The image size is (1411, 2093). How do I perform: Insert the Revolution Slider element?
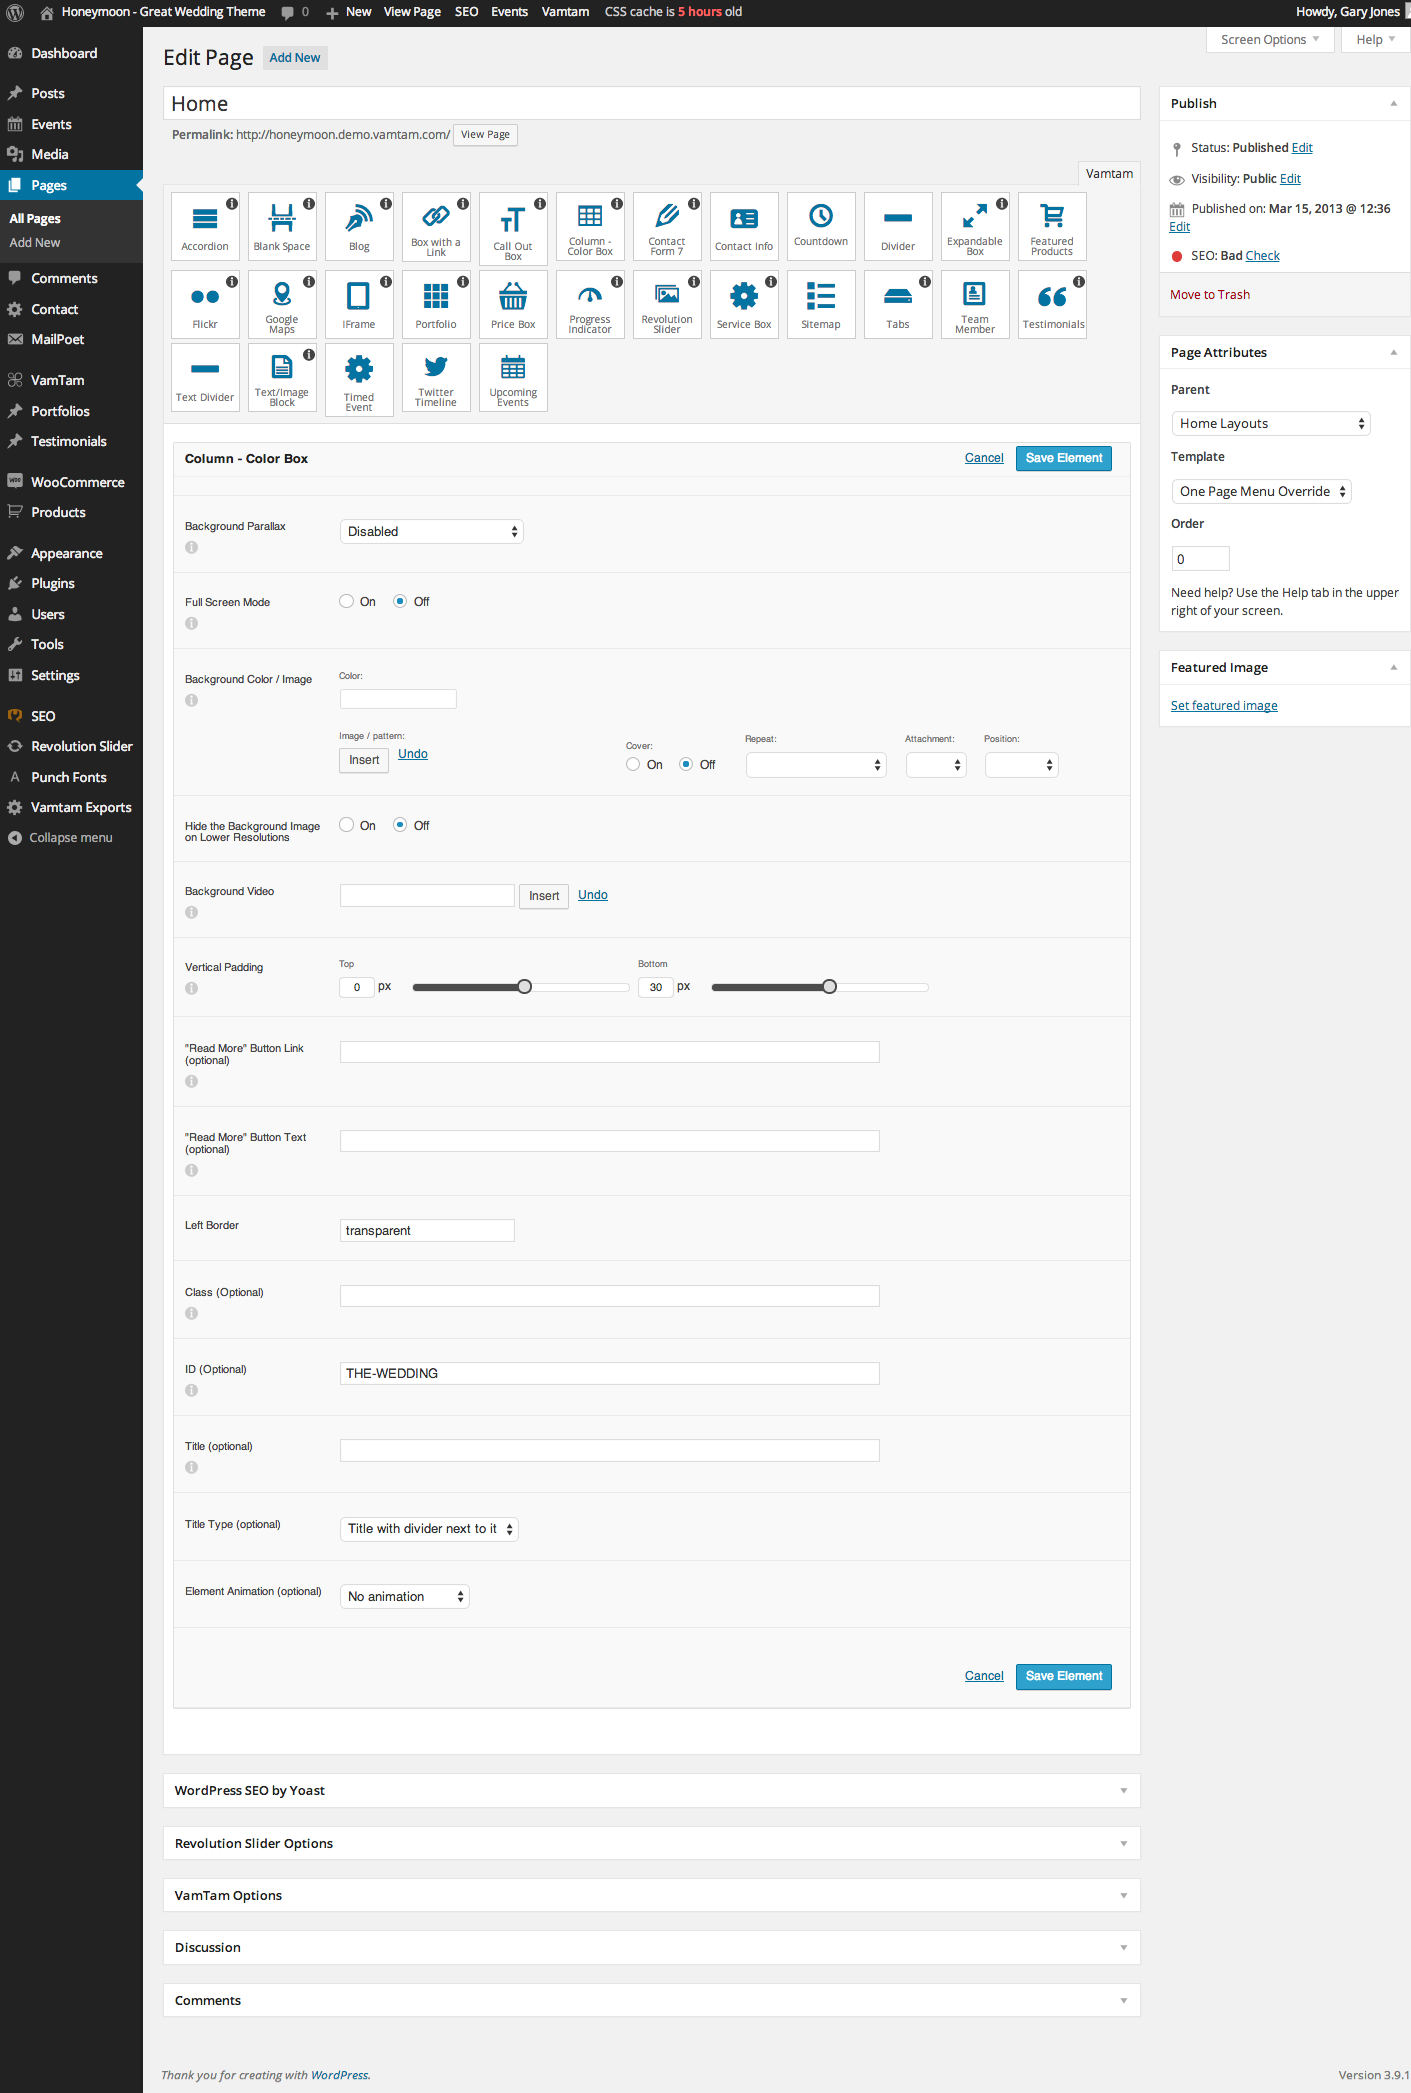coord(667,304)
